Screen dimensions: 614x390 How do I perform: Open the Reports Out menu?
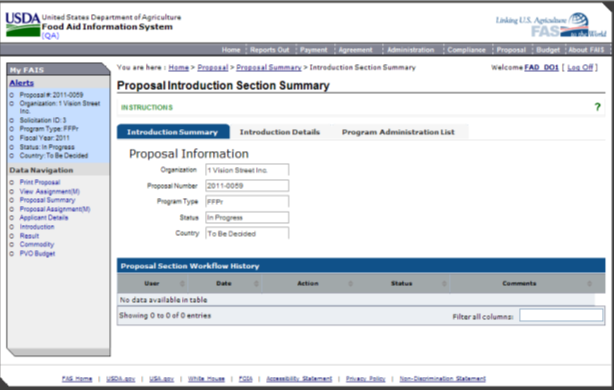point(270,50)
